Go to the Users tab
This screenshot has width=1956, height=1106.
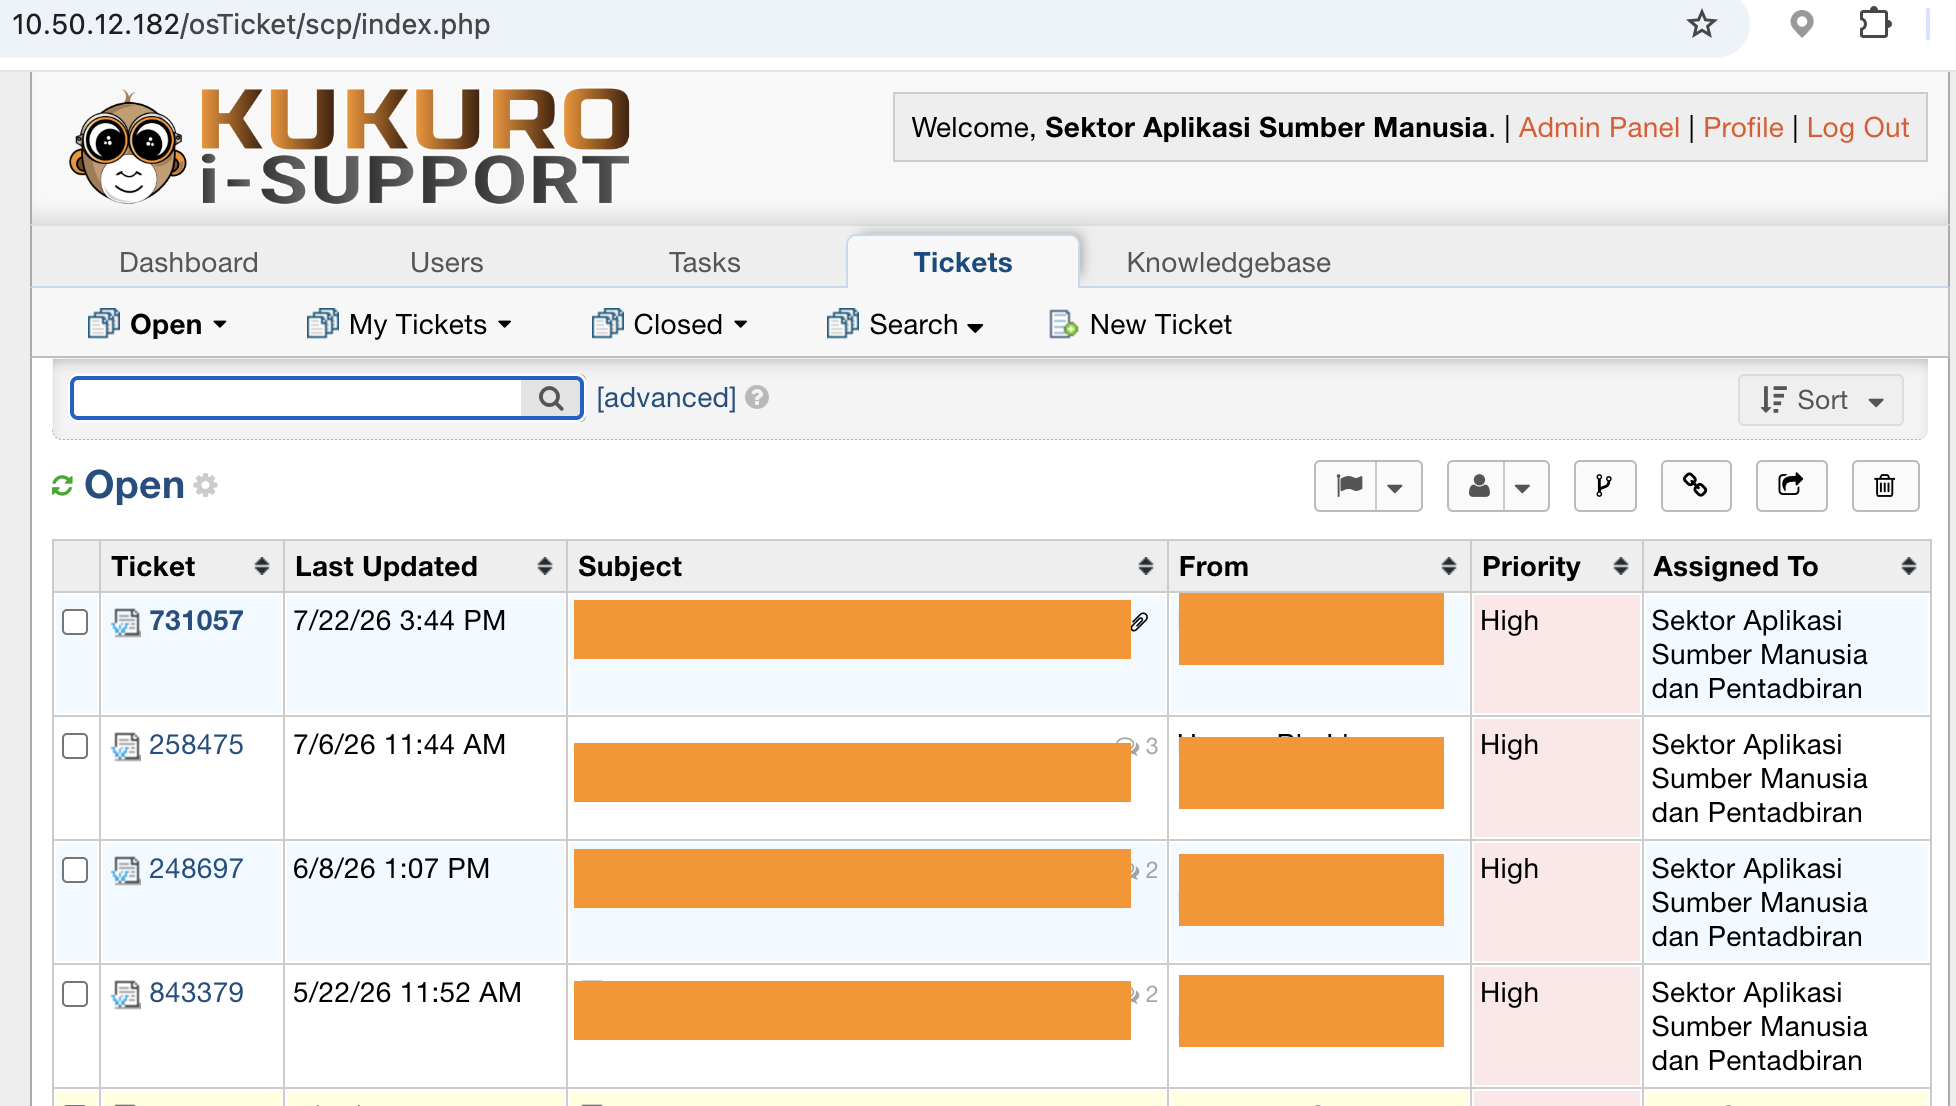pos(447,262)
